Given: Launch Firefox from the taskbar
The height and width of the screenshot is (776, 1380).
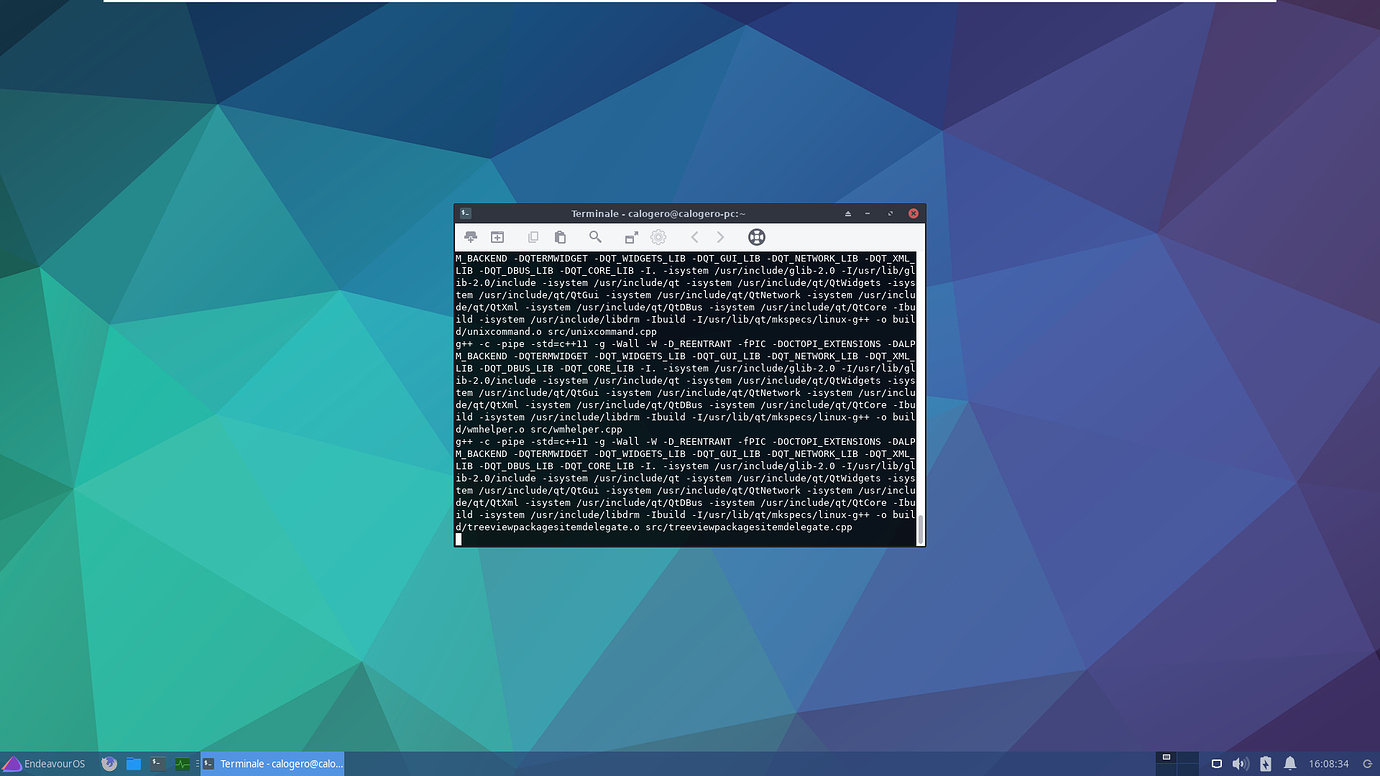Looking at the screenshot, I should tap(110, 763).
